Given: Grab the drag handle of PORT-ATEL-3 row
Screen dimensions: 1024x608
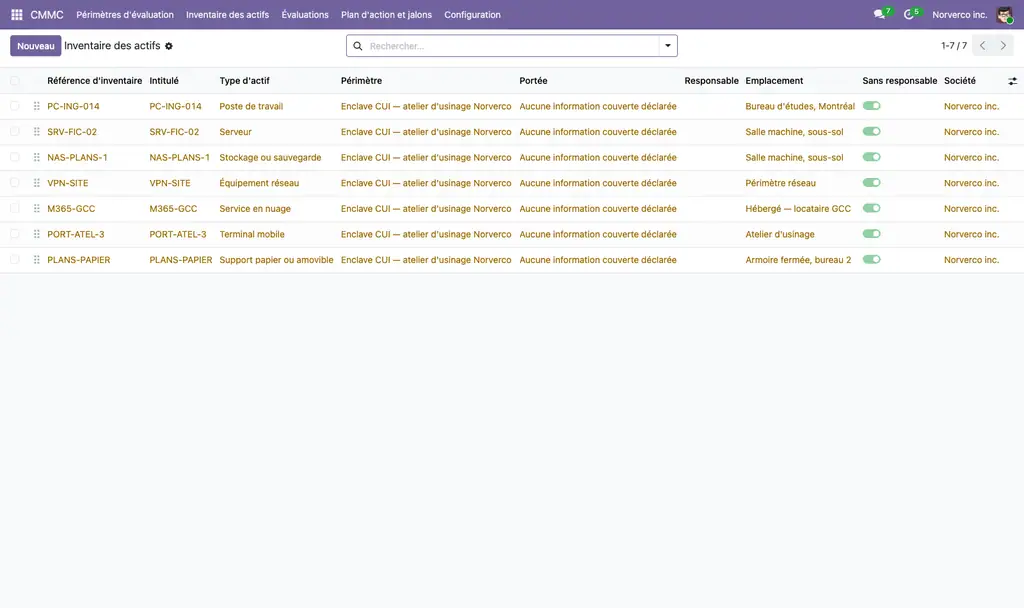Looking at the screenshot, I should (x=37, y=234).
